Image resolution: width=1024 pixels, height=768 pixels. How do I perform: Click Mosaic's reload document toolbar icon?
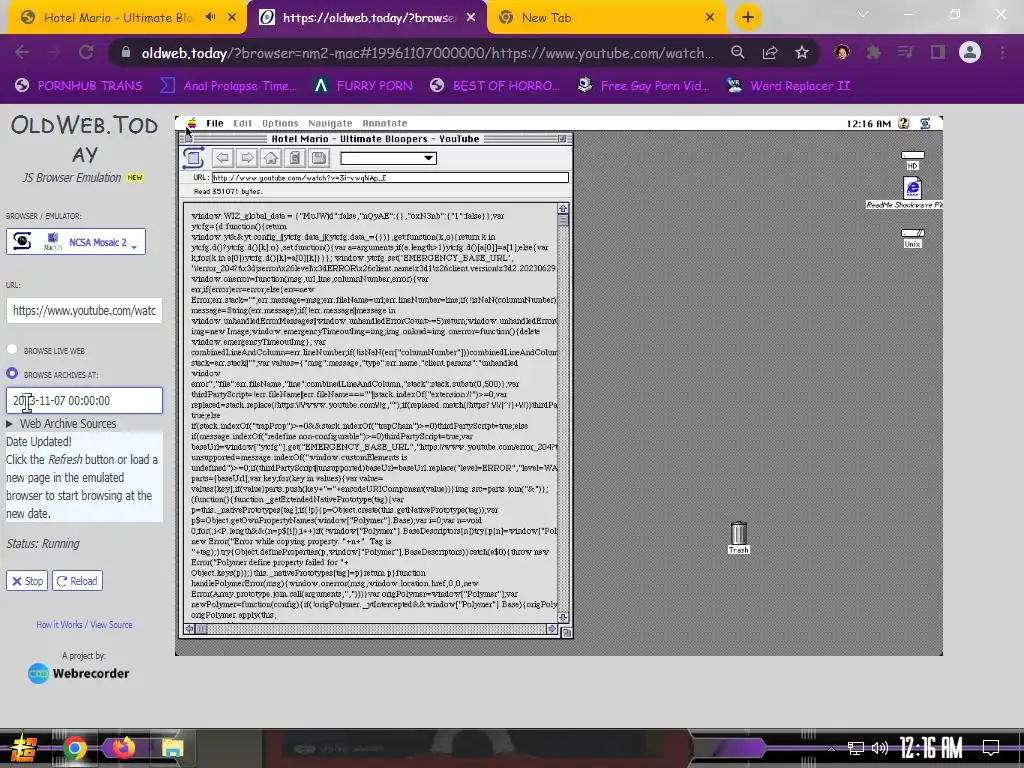click(295, 157)
